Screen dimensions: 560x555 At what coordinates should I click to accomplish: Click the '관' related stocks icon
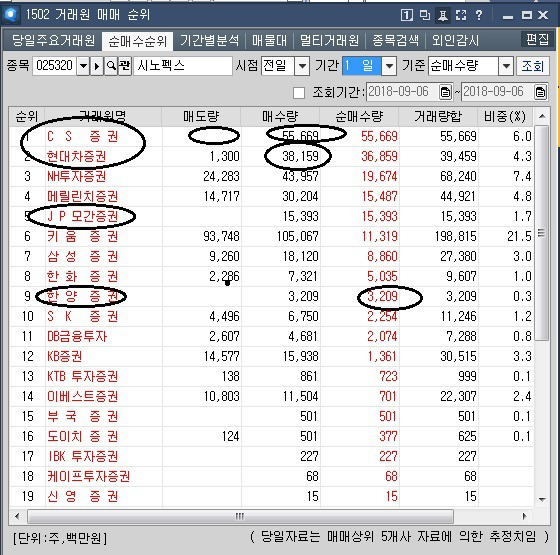pyautogui.click(x=125, y=66)
